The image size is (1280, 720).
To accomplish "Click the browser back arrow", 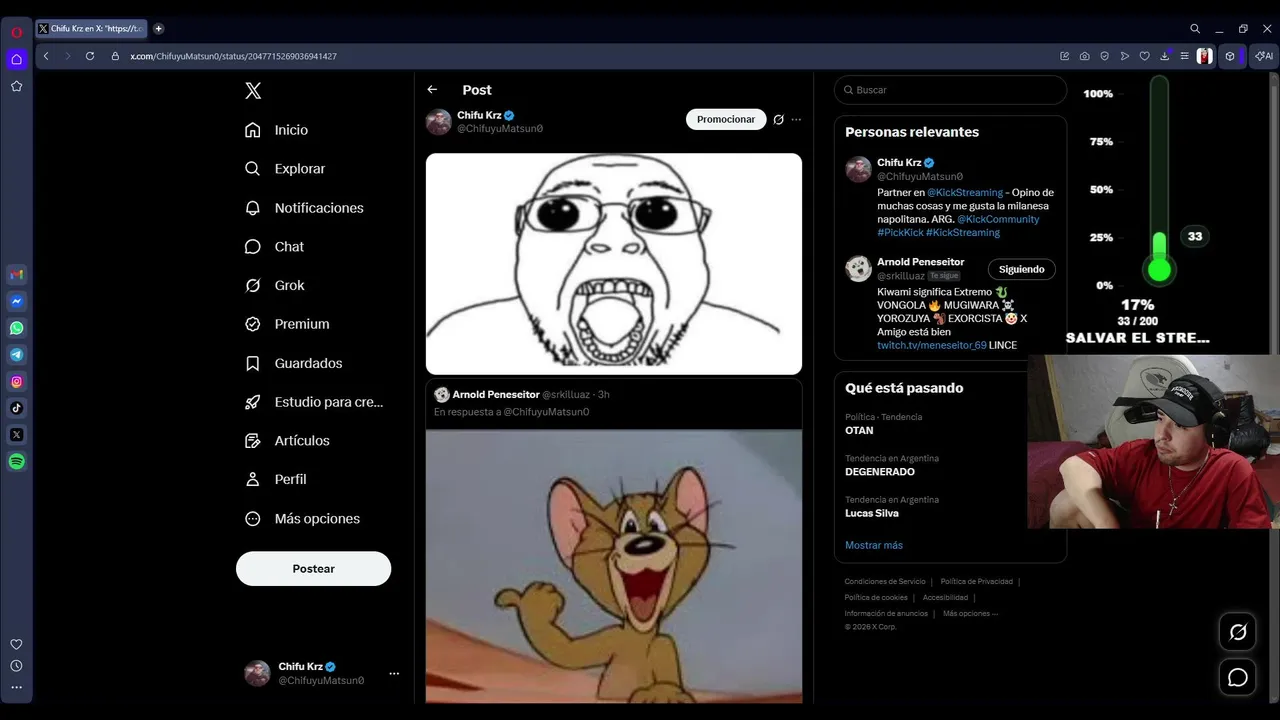I will tap(46, 56).
